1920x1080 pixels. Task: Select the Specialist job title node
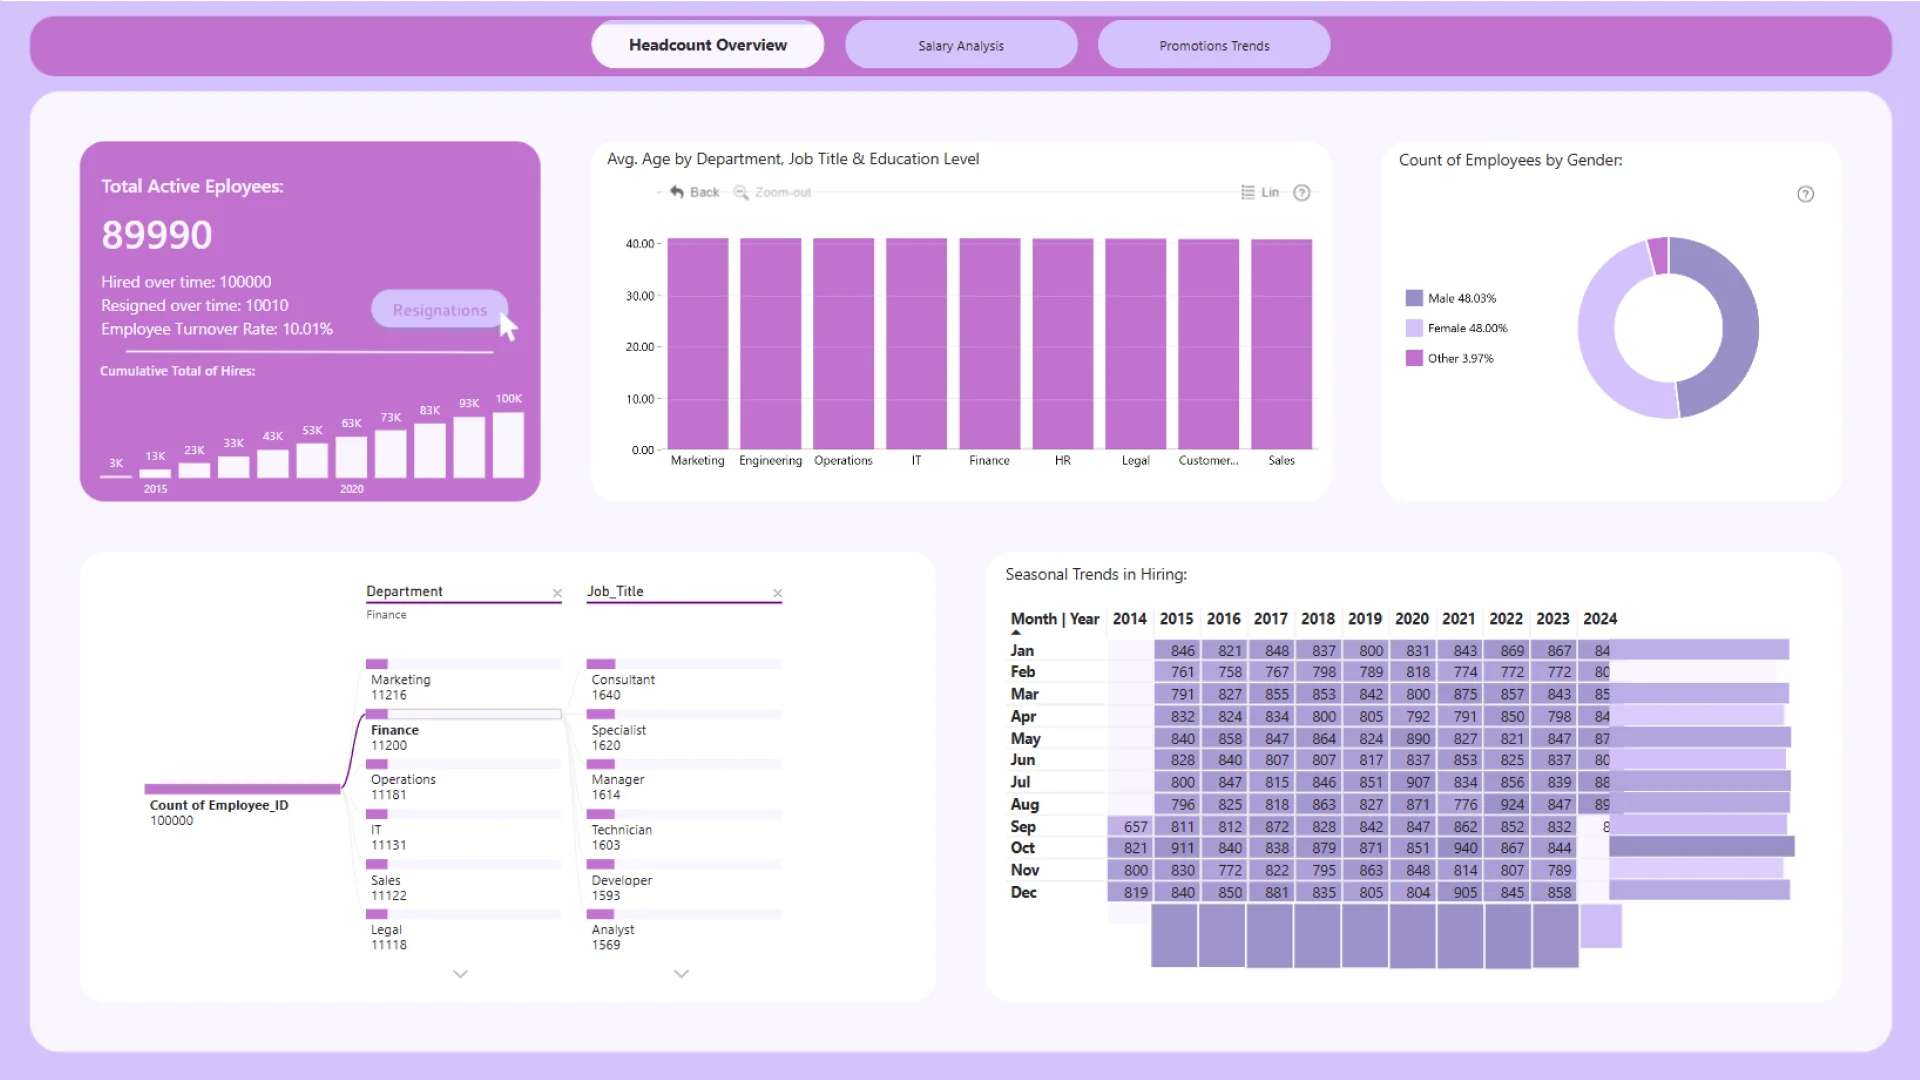[x=684, y=731]
